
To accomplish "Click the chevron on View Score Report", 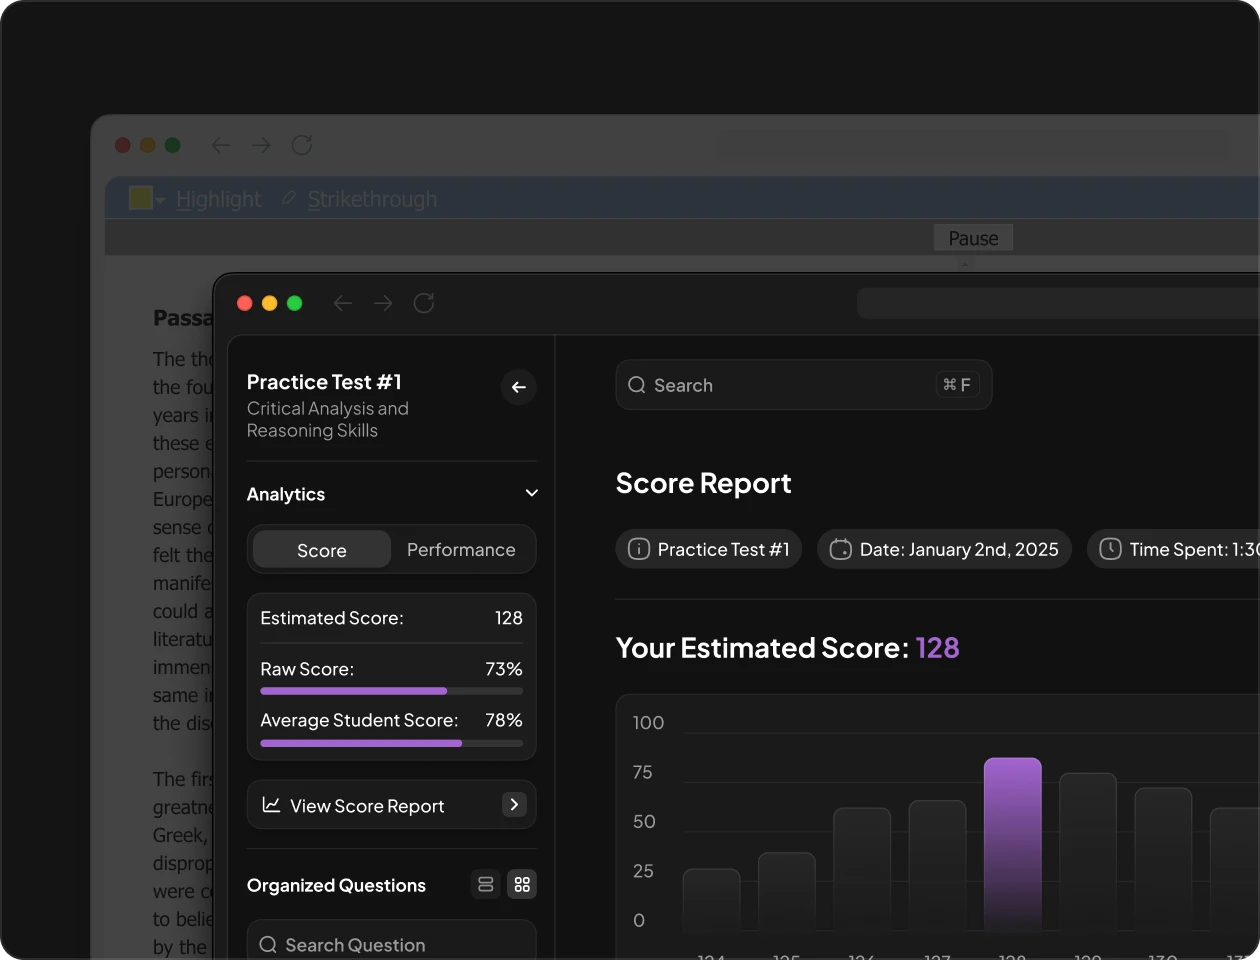I will (514, 804).
